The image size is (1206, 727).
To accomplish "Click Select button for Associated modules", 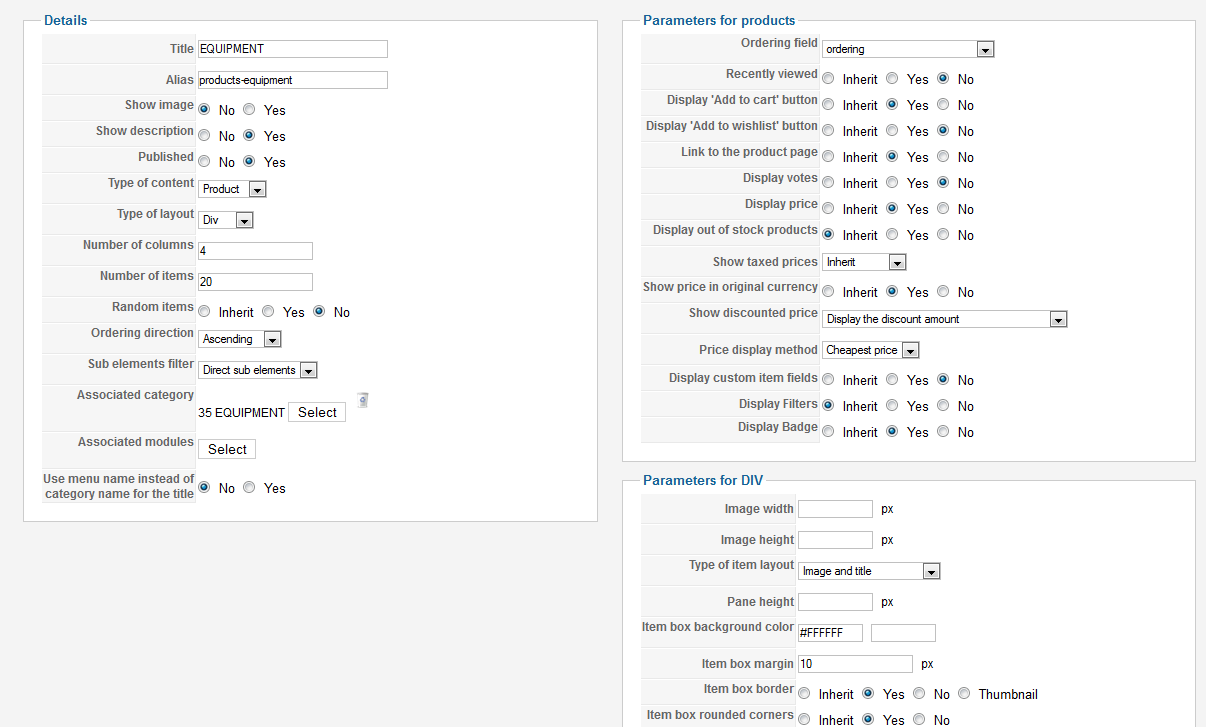I will (x=227, y=449).
